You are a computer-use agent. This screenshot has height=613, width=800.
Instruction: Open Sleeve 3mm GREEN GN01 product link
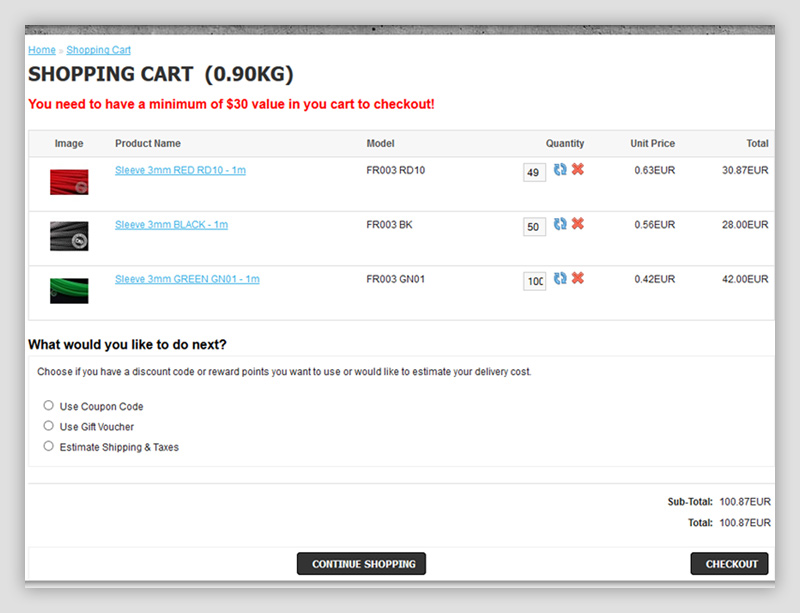187,279
